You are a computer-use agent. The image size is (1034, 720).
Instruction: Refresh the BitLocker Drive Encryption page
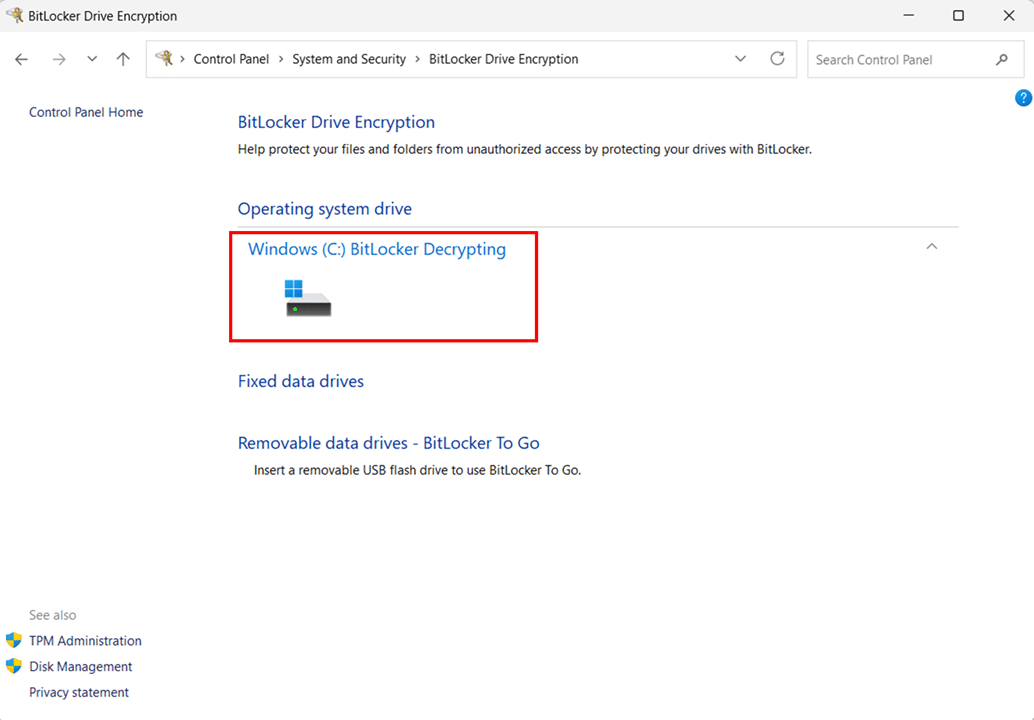[777, 59]
